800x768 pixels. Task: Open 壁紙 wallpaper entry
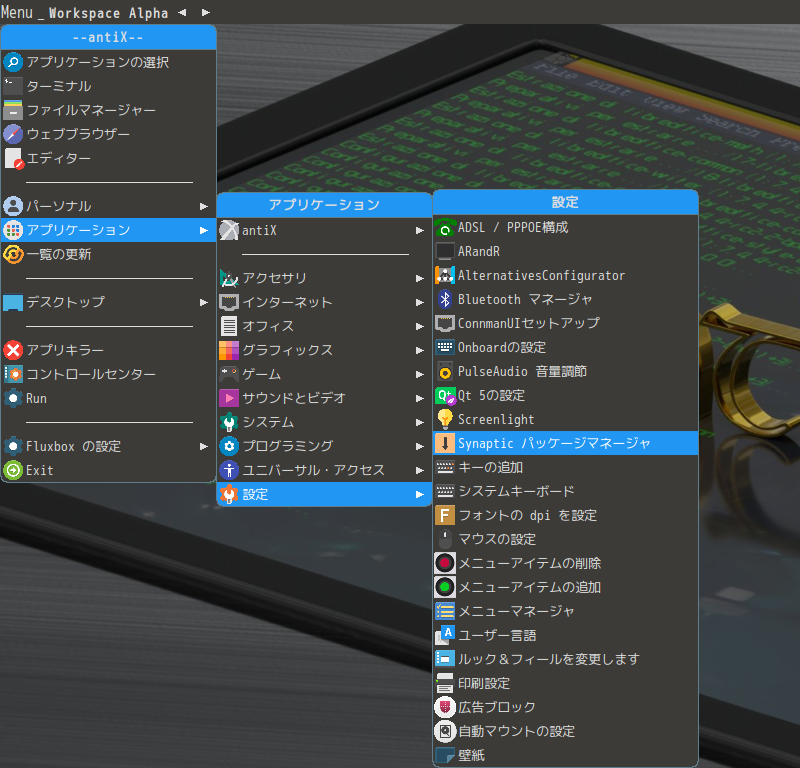point(565,755)
